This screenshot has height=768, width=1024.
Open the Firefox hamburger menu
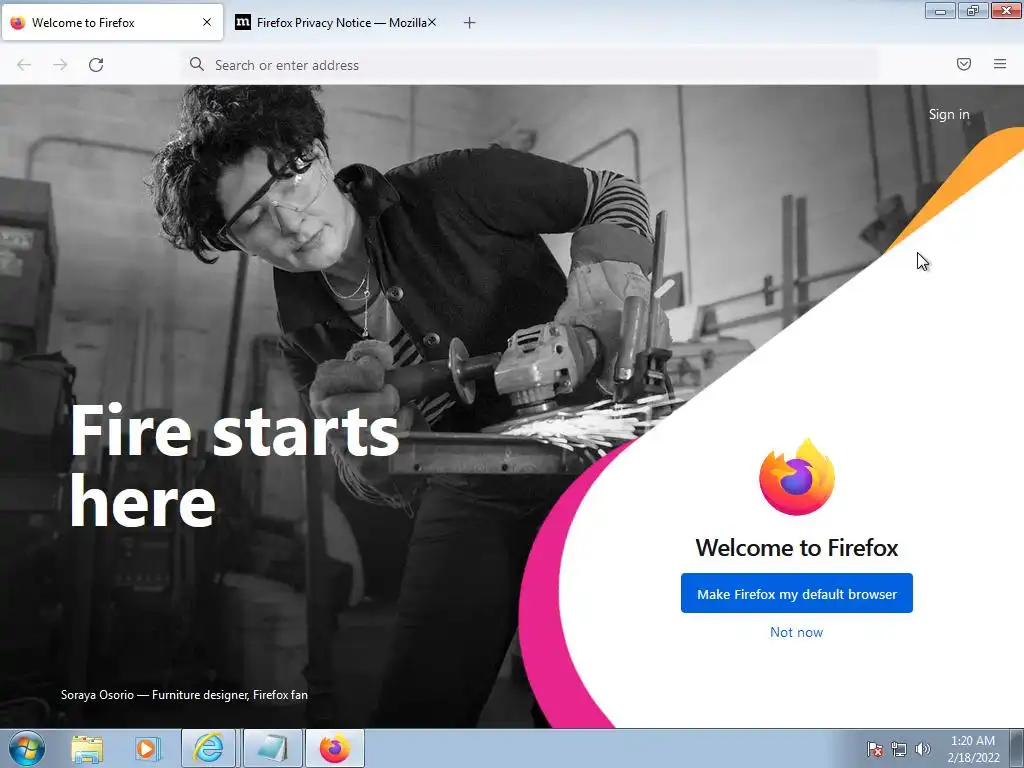[1000, 64]
